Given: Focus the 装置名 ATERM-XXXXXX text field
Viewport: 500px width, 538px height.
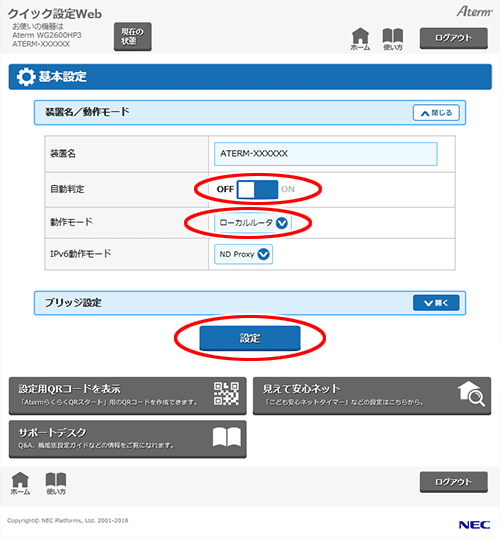Looking at the screenshot, I should point(326,154).
